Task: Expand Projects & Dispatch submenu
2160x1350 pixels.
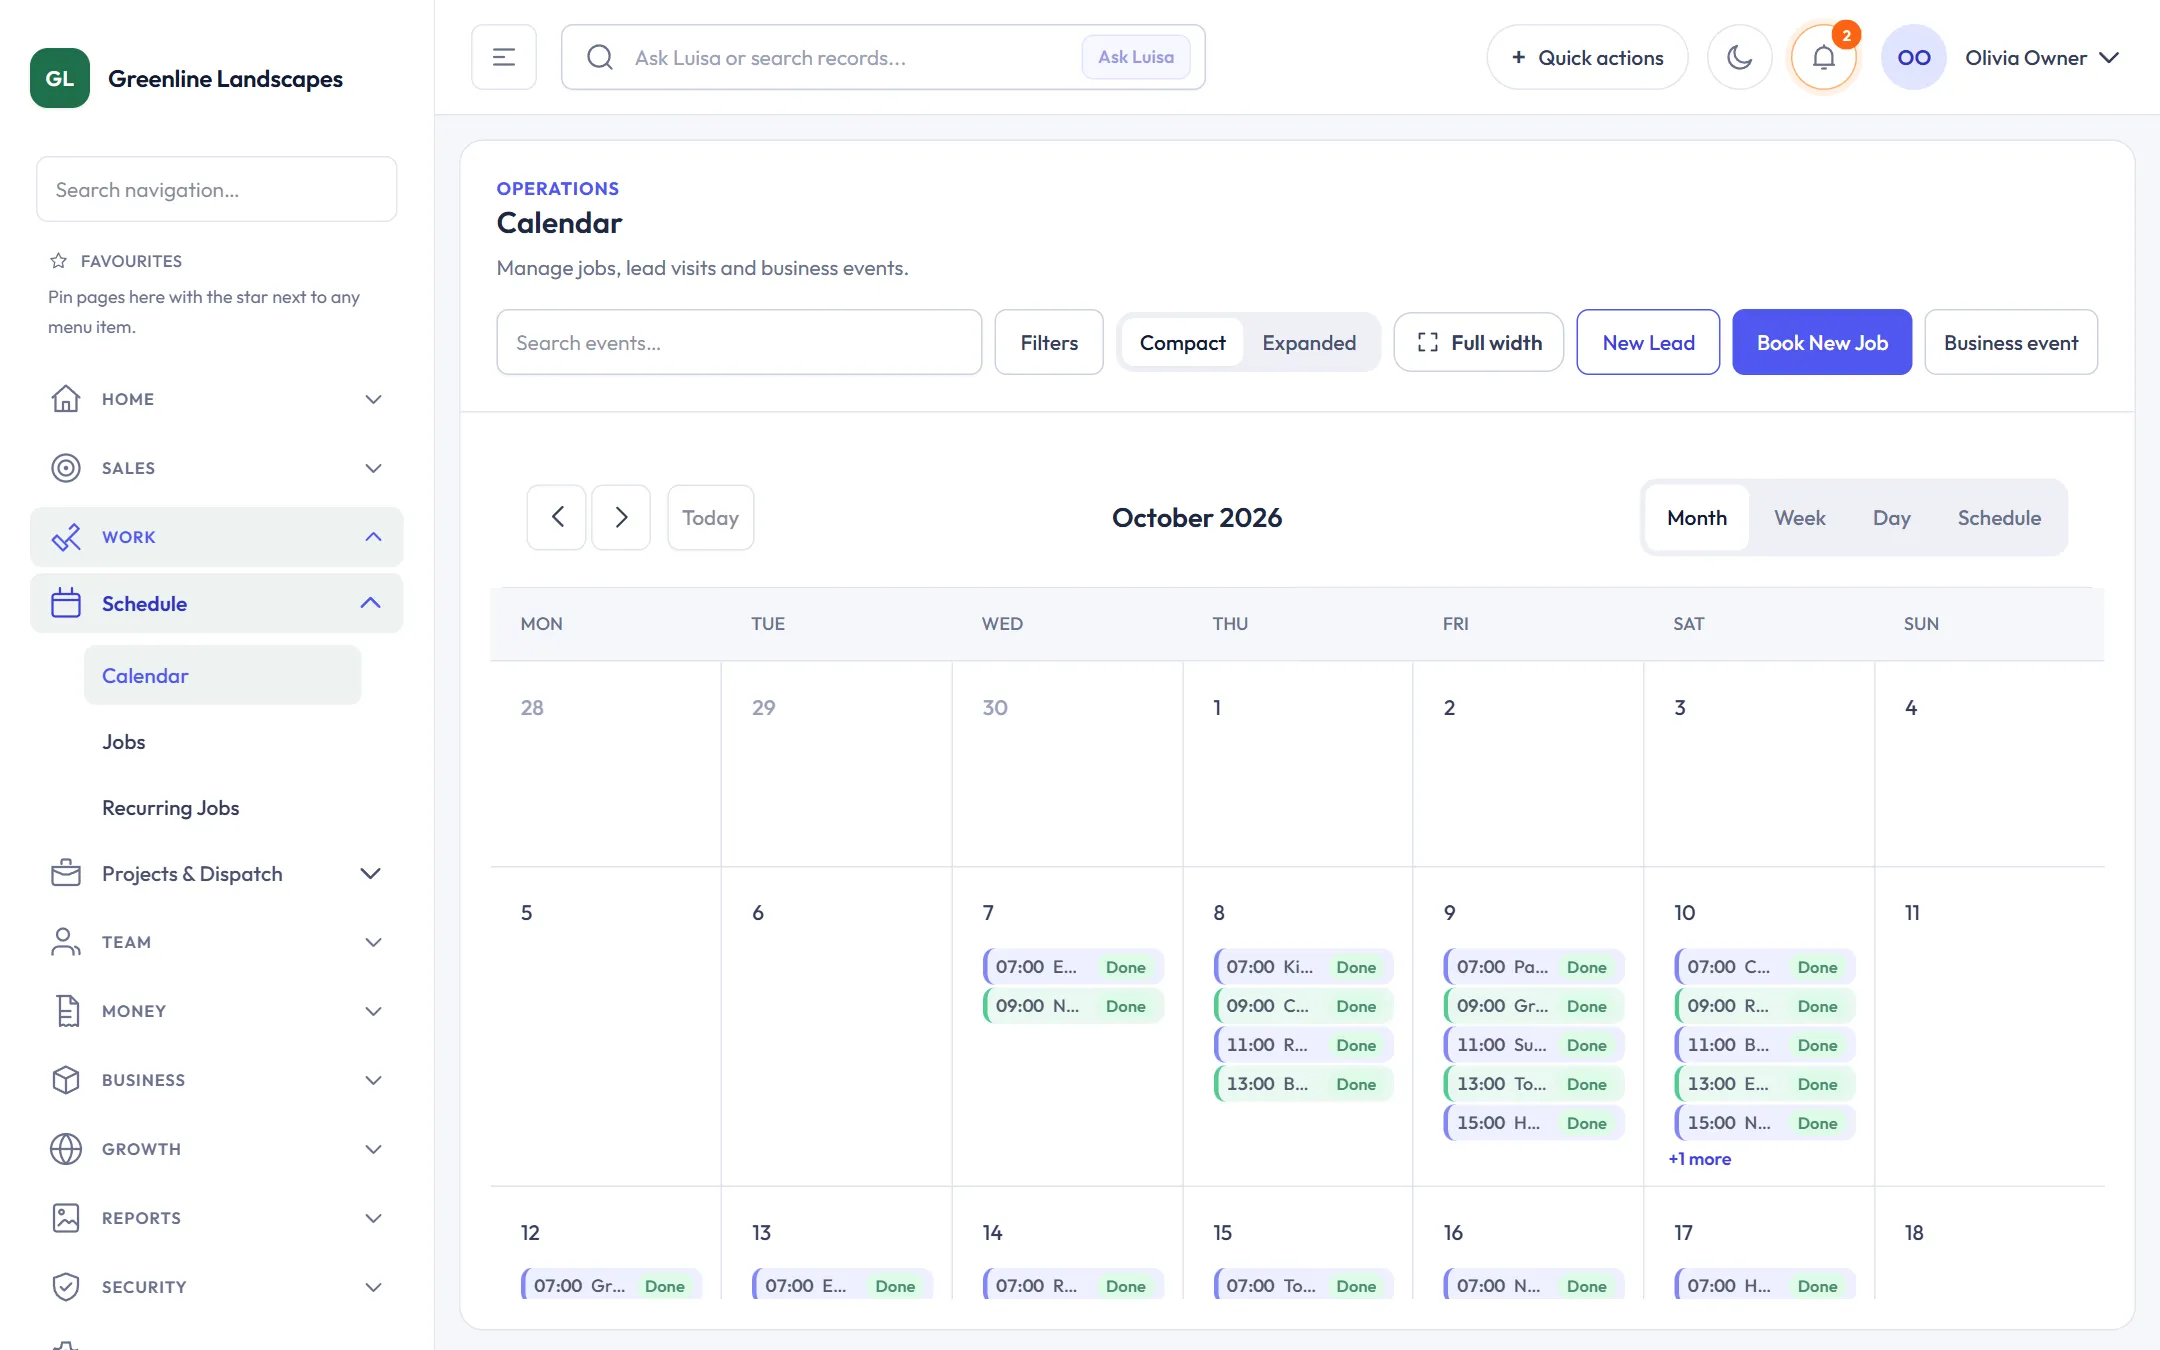Action: (x=217, y=874)
